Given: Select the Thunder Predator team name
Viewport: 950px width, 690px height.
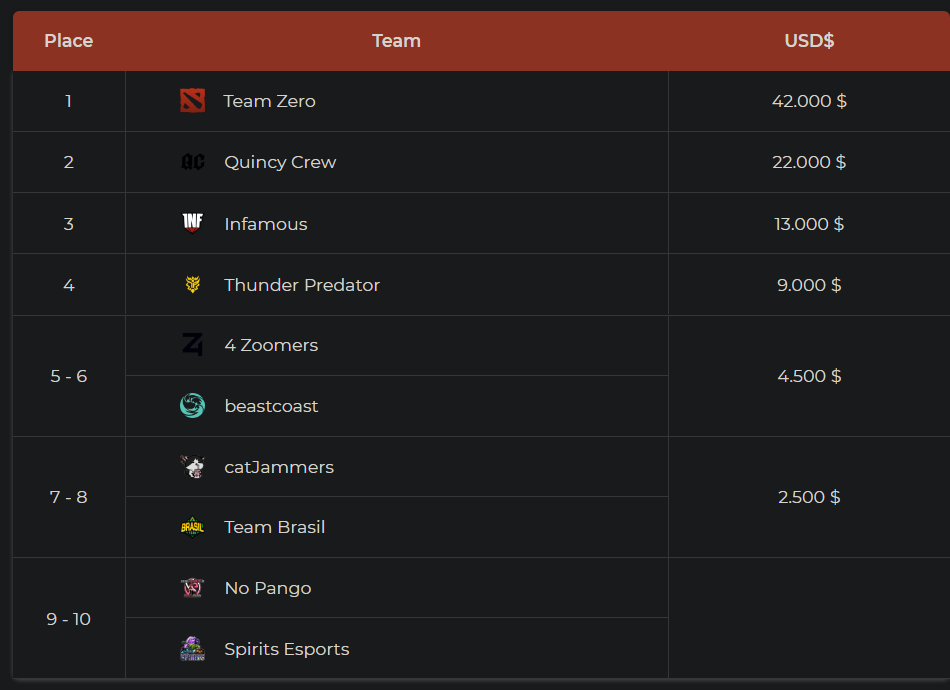Looking at the screenshot, I should pos(302,285).
